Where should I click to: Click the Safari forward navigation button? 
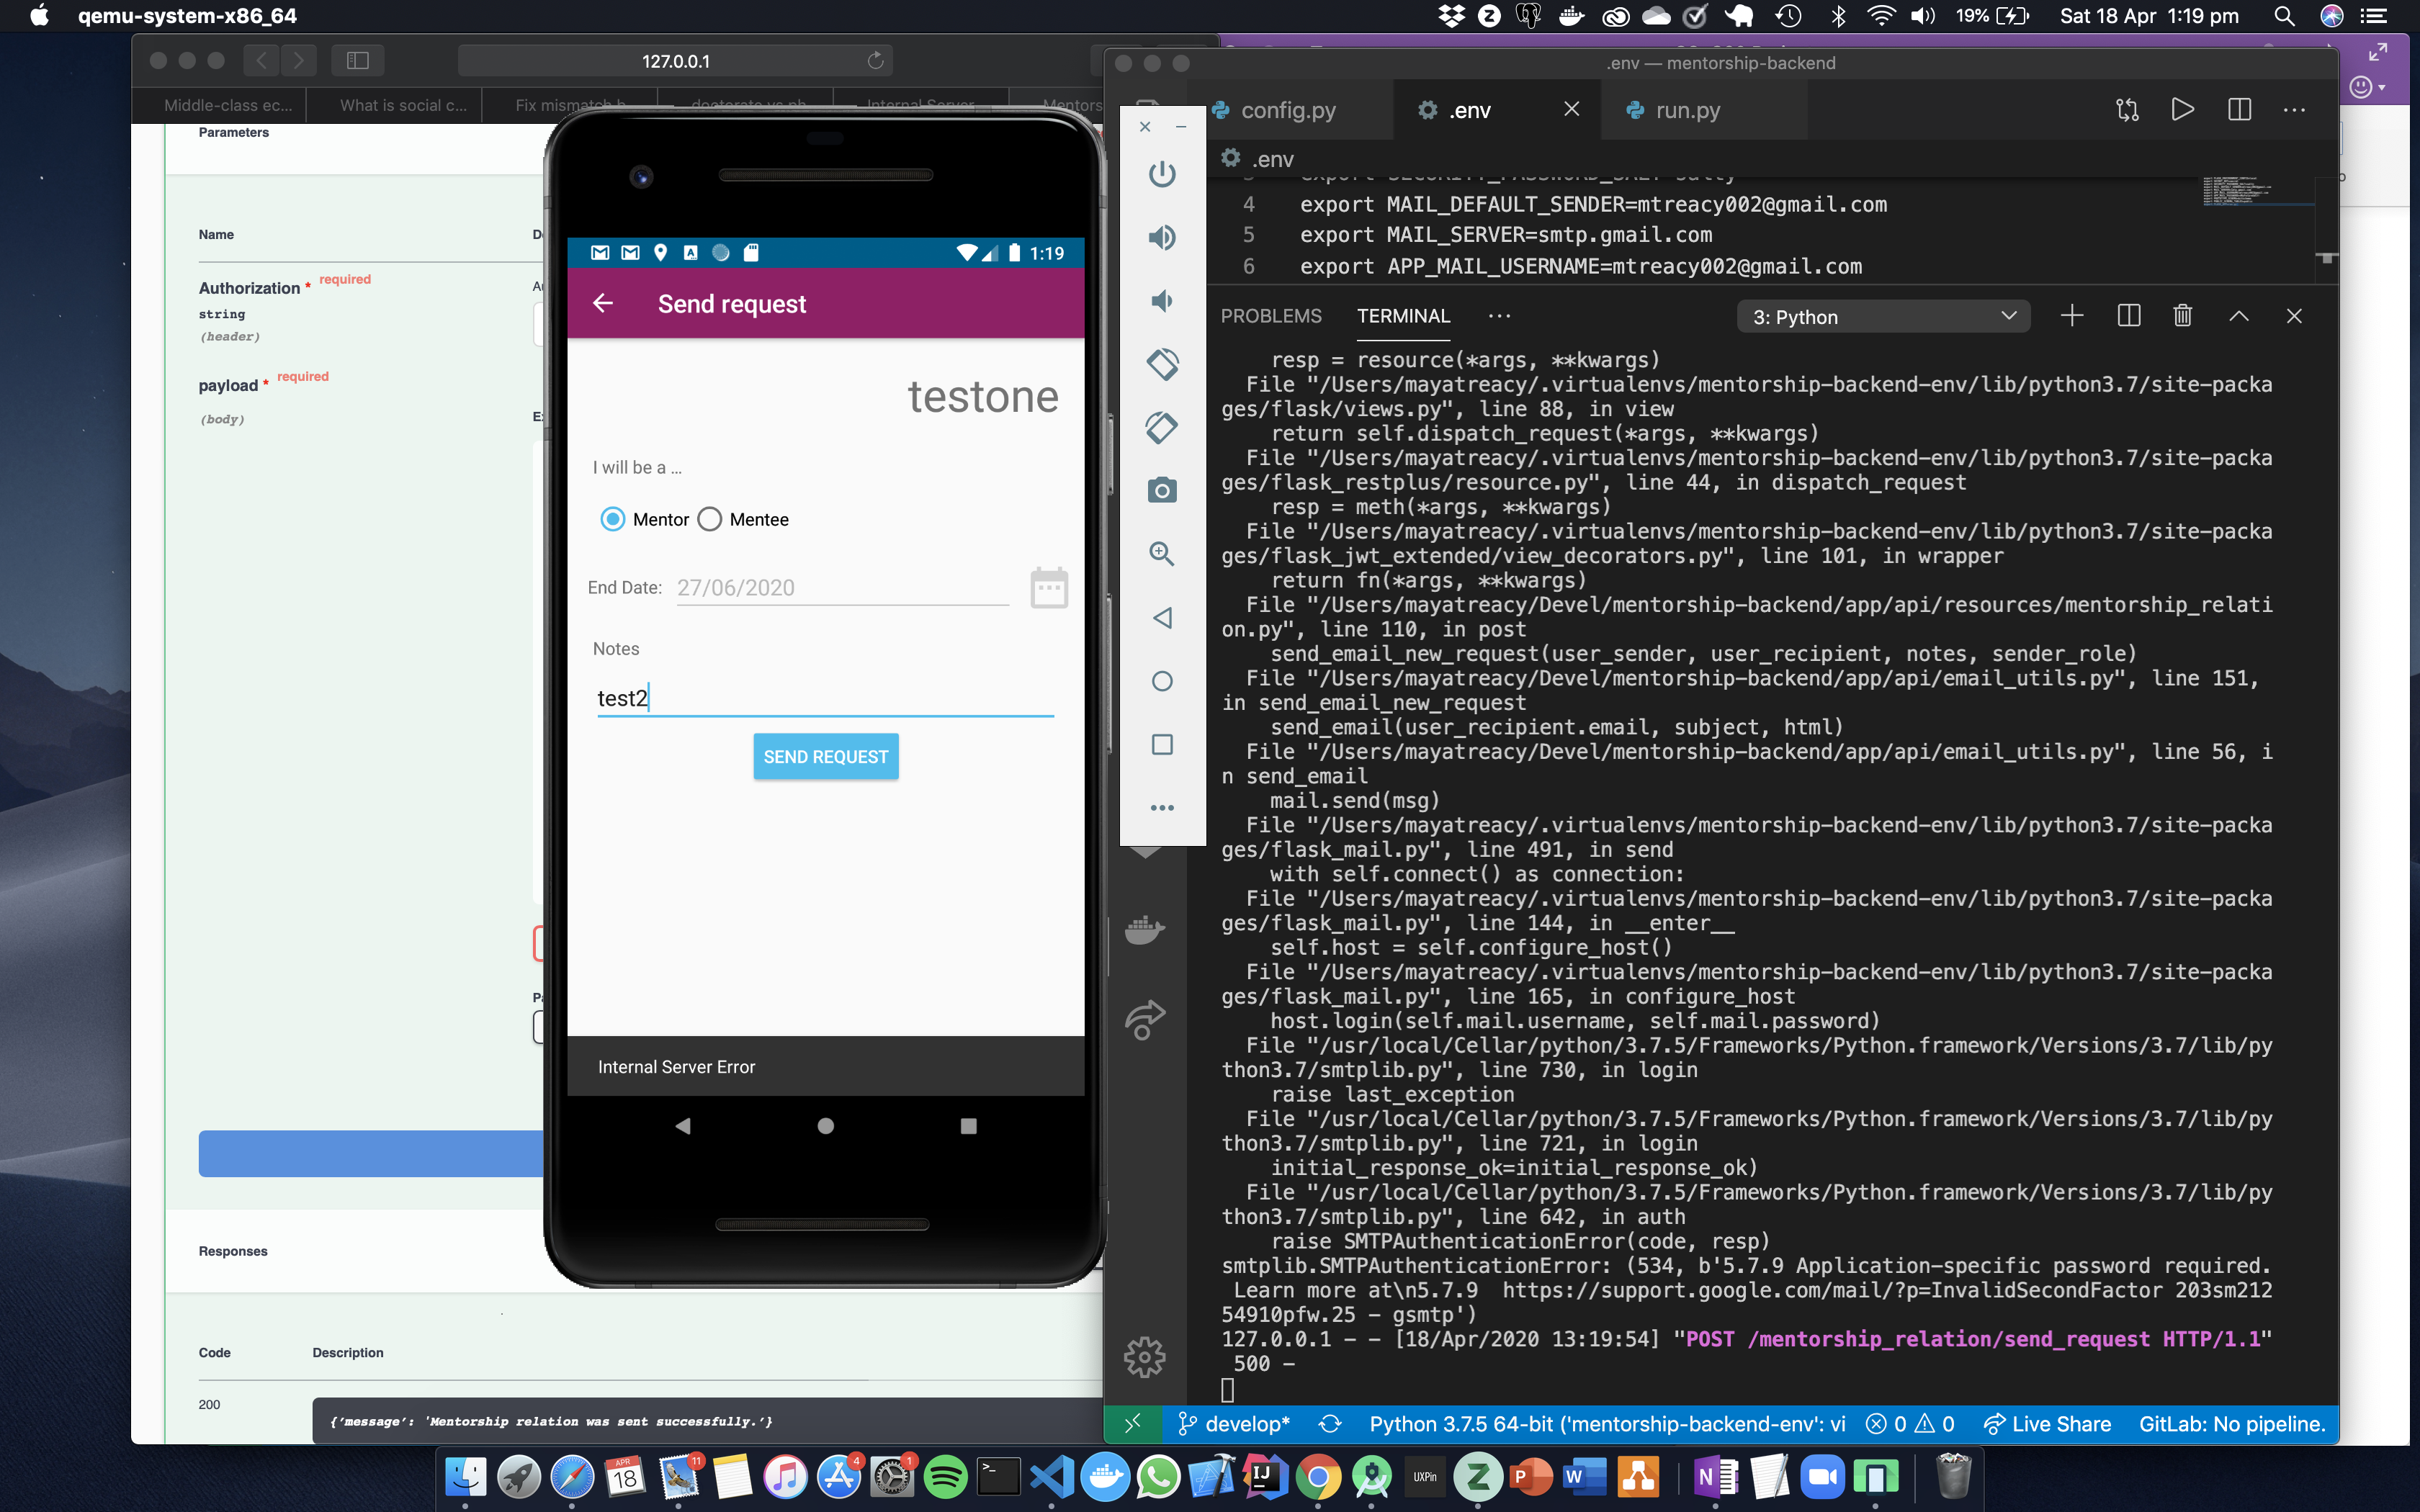pyautogui.click(x=299, y=61)
